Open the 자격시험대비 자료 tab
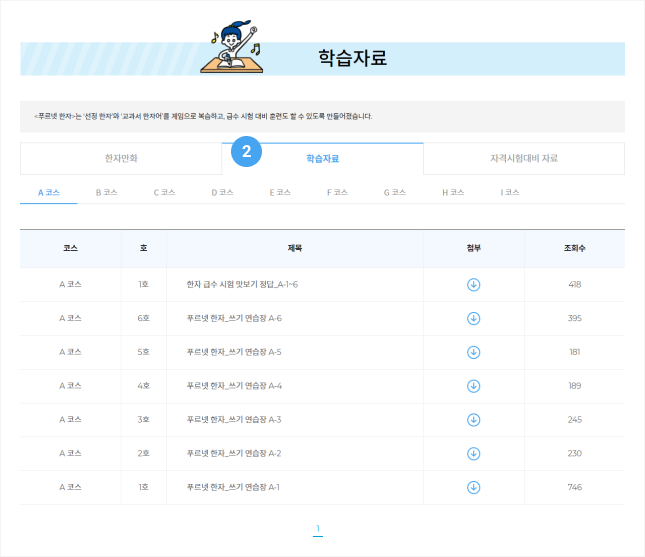Viewport: 645px width, 557px height. click(523, 159)
